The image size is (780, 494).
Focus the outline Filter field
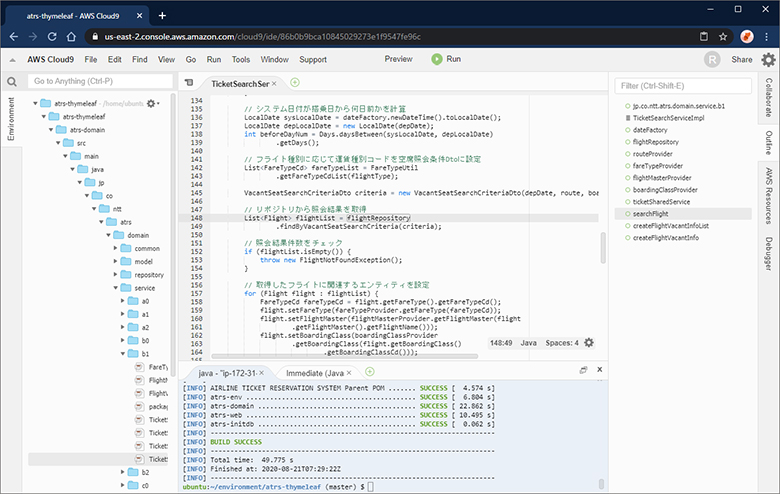point(683,86)
